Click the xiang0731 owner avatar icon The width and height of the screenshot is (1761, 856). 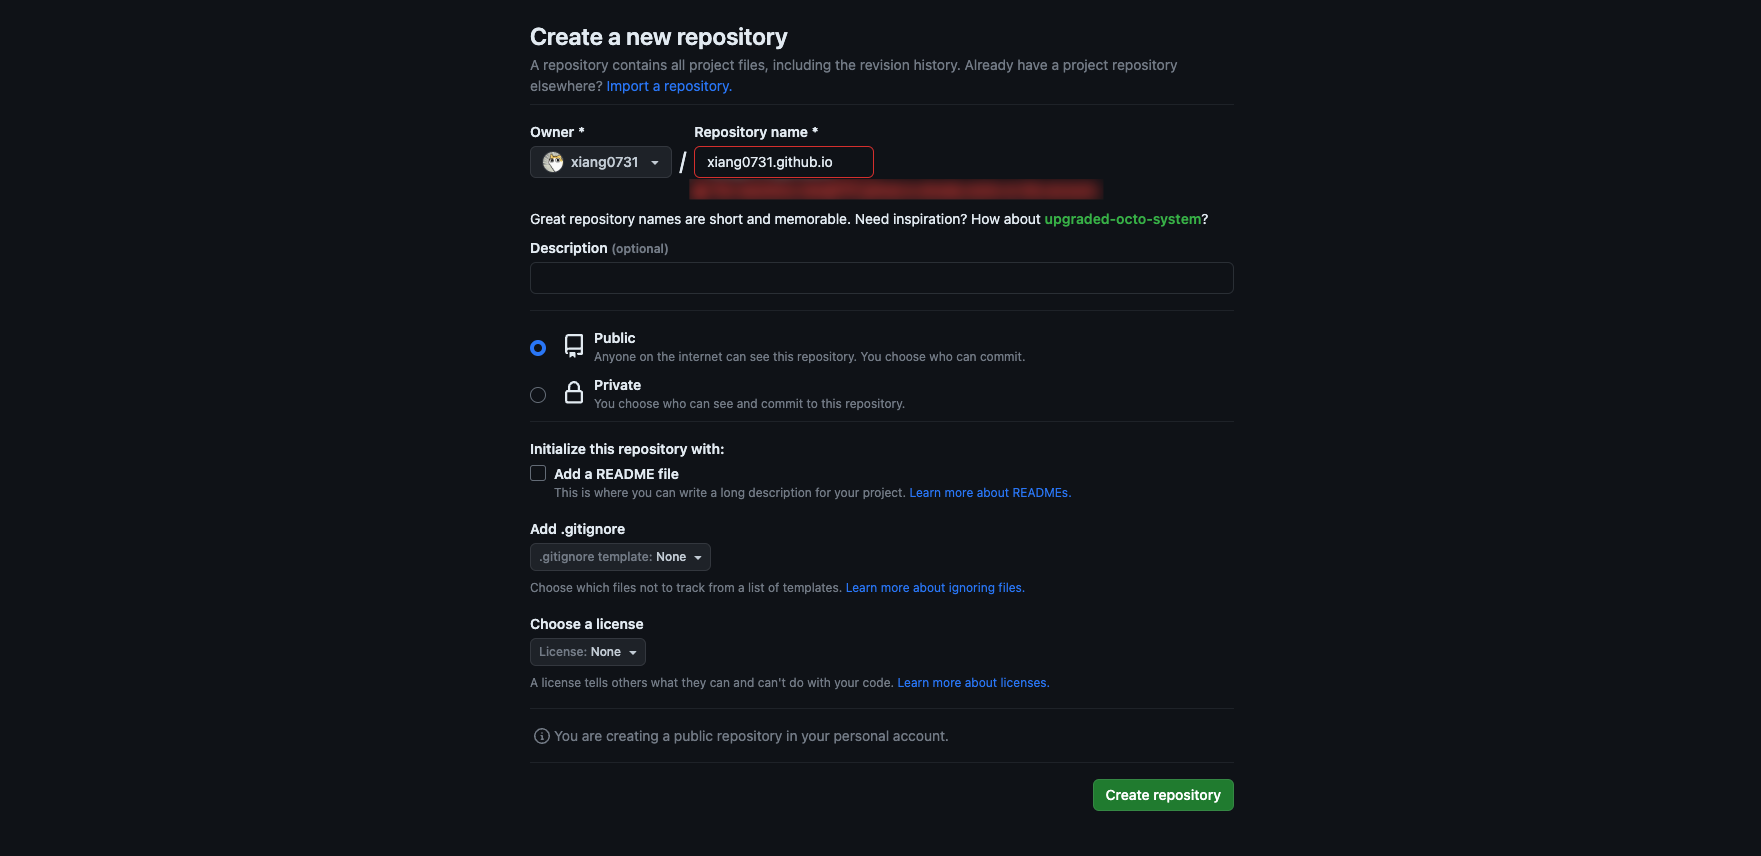[x=553, y=162]
